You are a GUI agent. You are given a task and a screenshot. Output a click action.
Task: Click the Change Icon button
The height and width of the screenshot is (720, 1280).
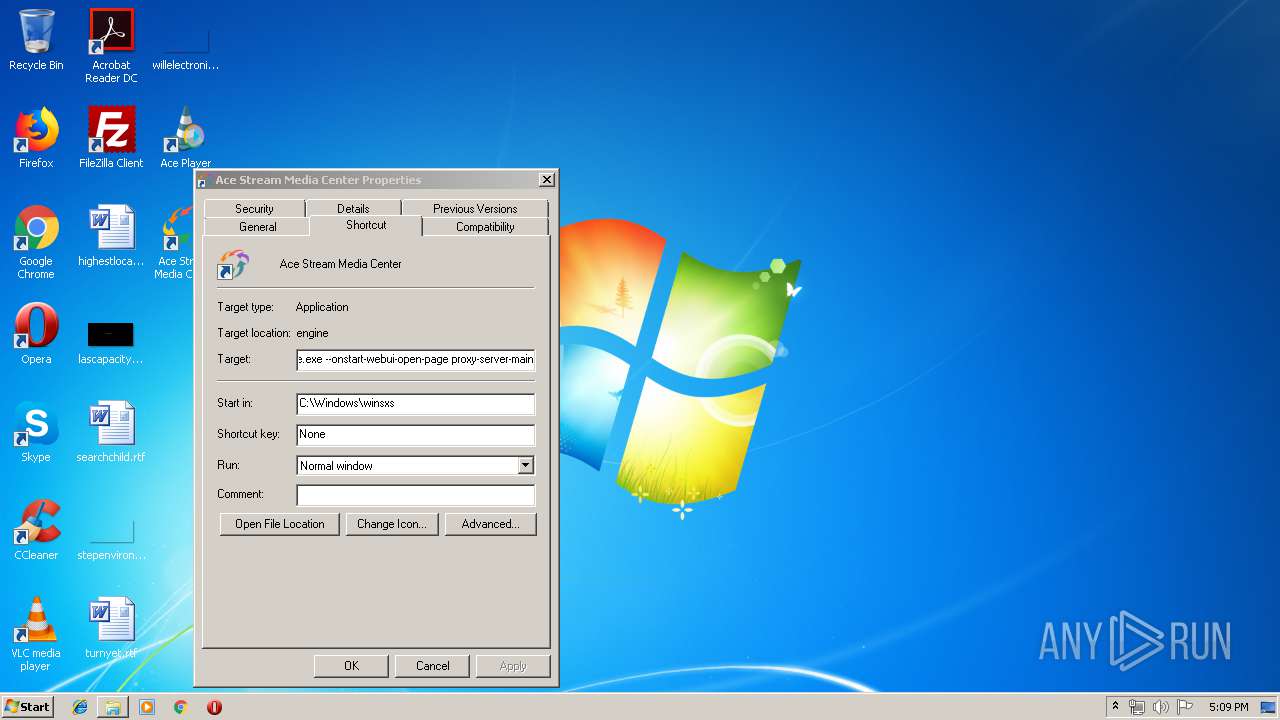[392, 524]
